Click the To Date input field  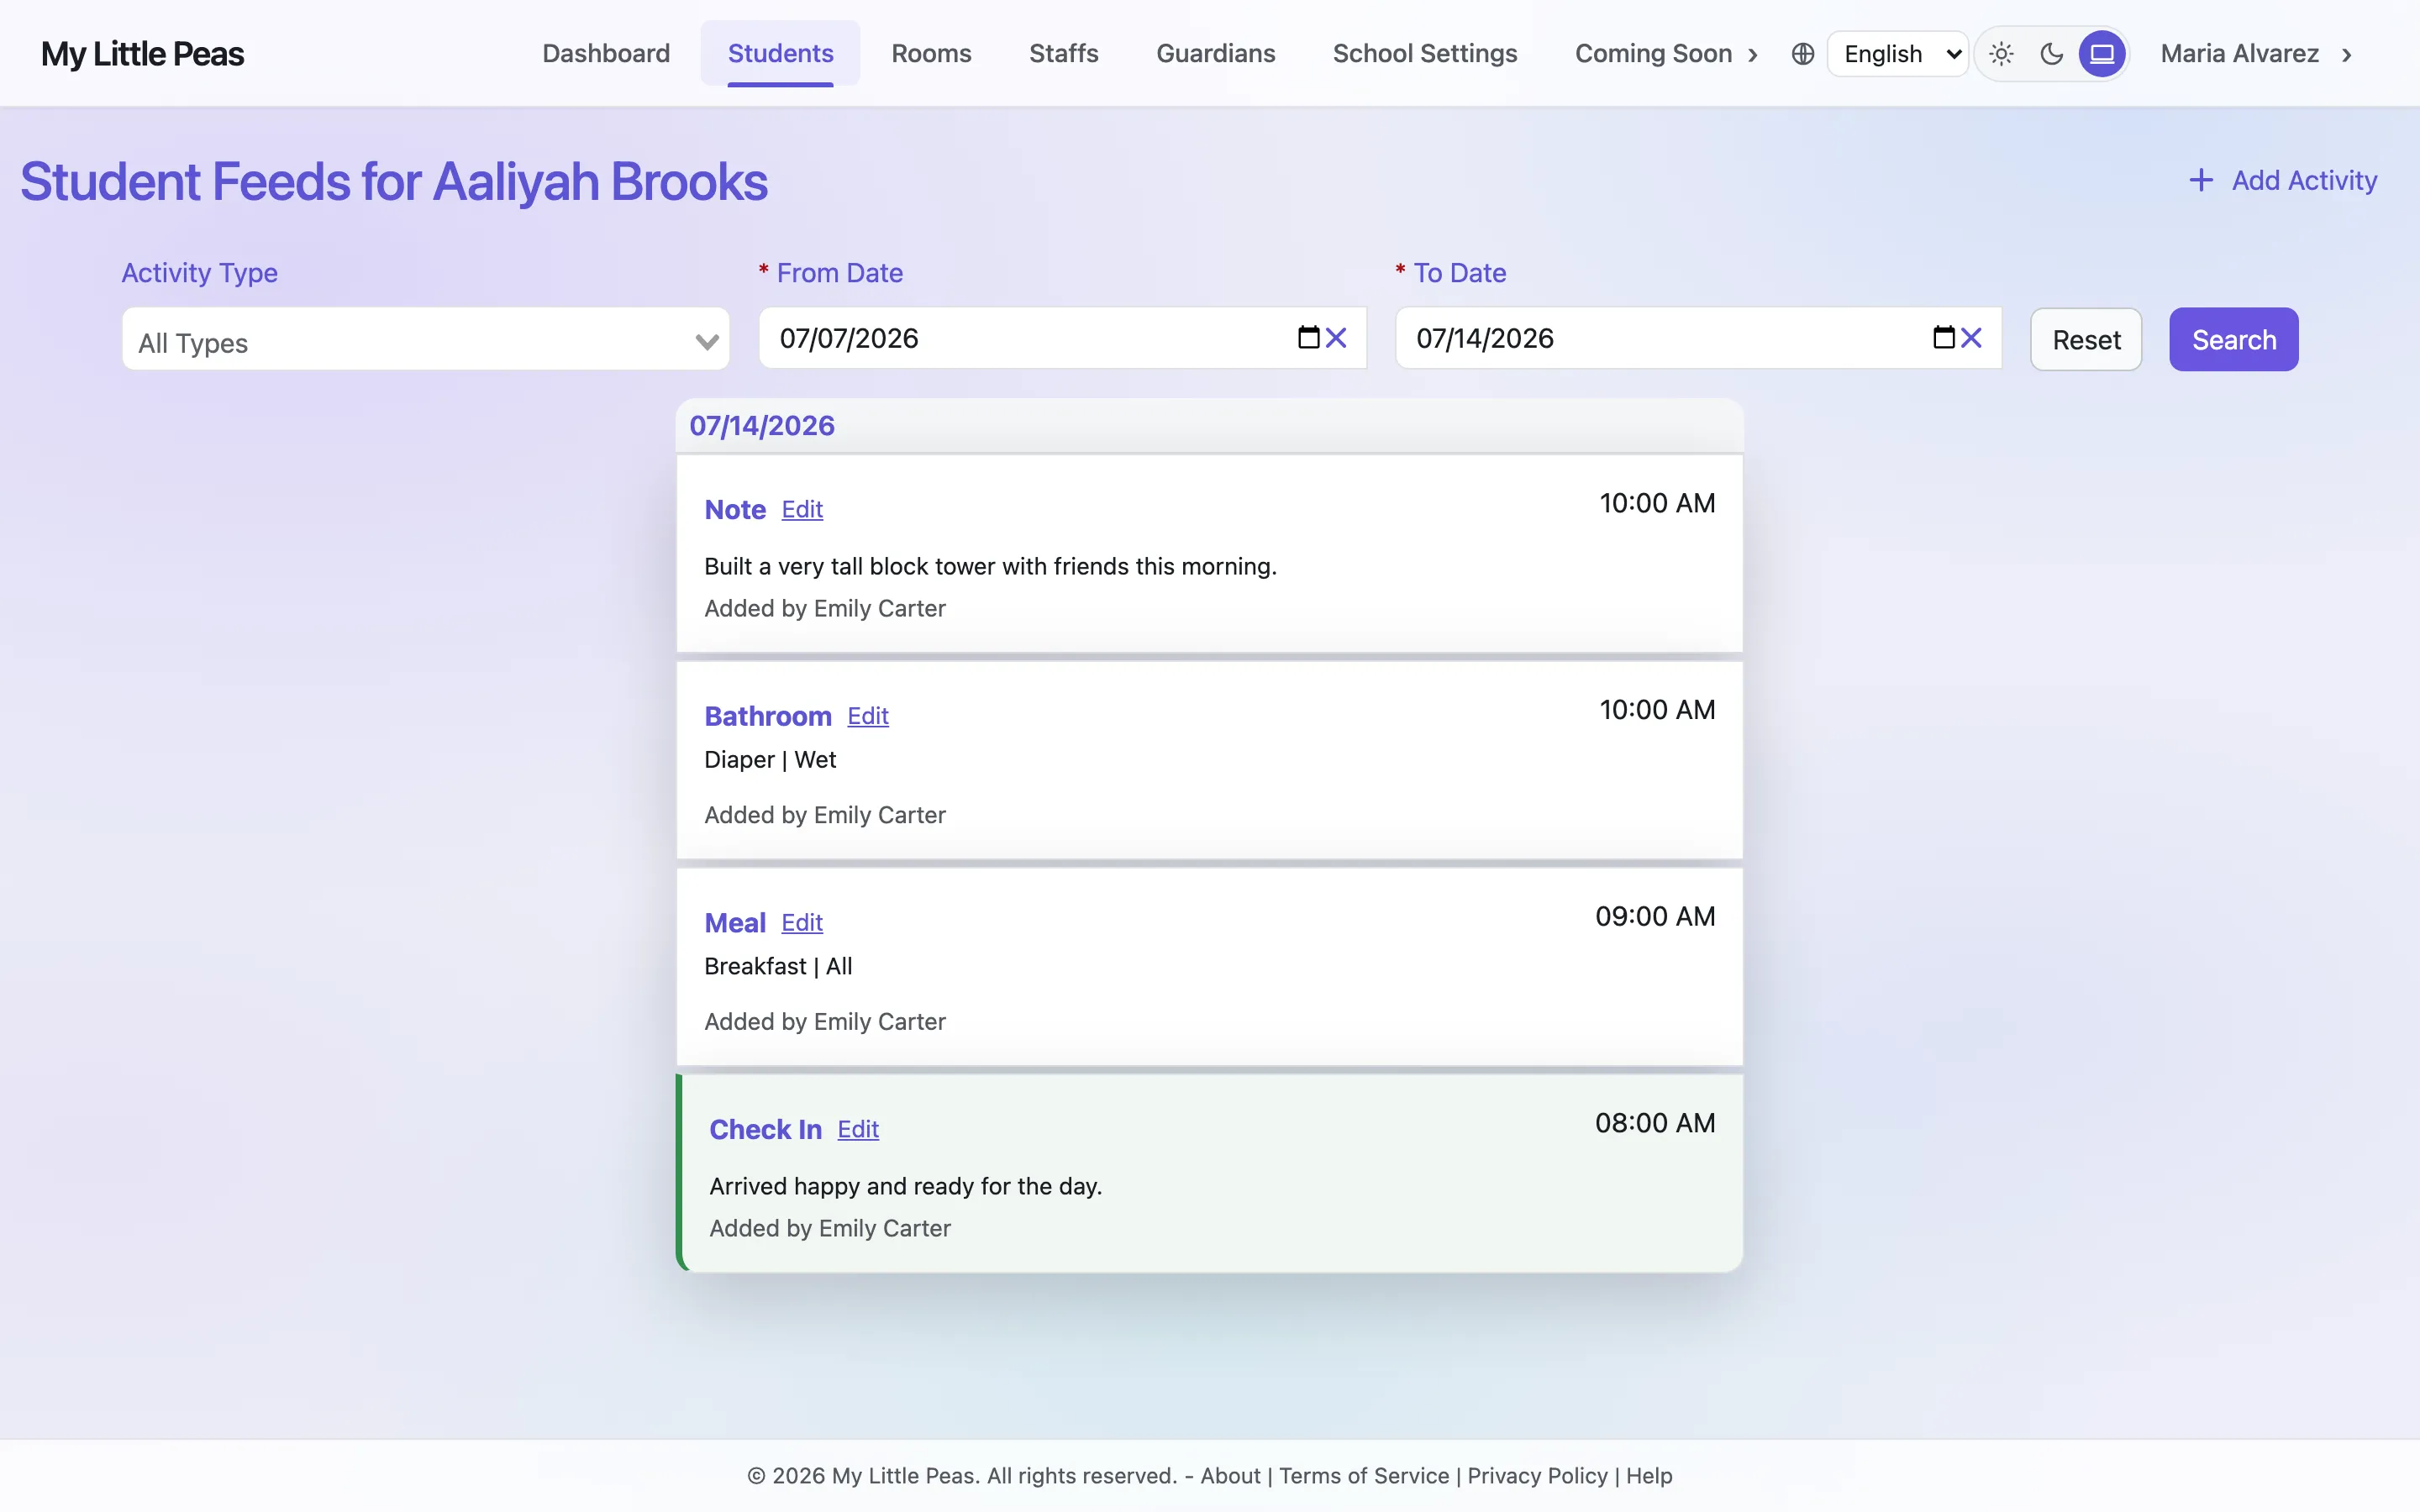pos(1698,338)
